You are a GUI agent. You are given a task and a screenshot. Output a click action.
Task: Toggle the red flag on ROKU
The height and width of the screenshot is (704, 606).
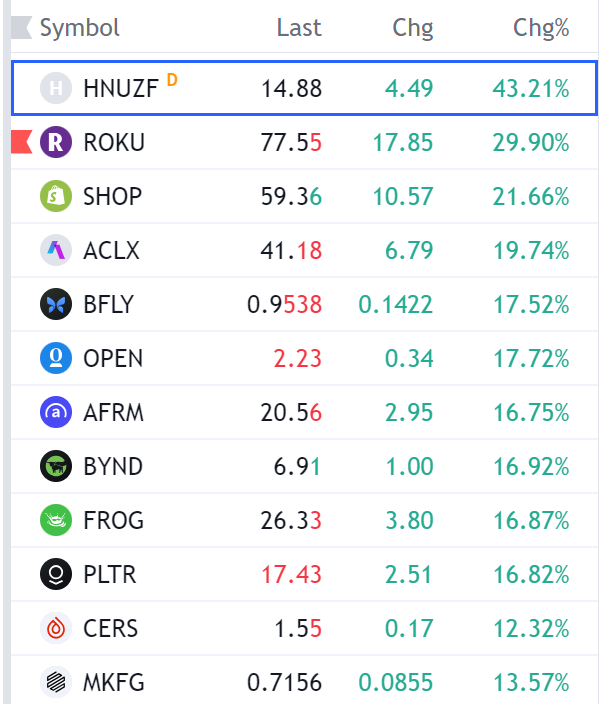(x=20, y=142)
